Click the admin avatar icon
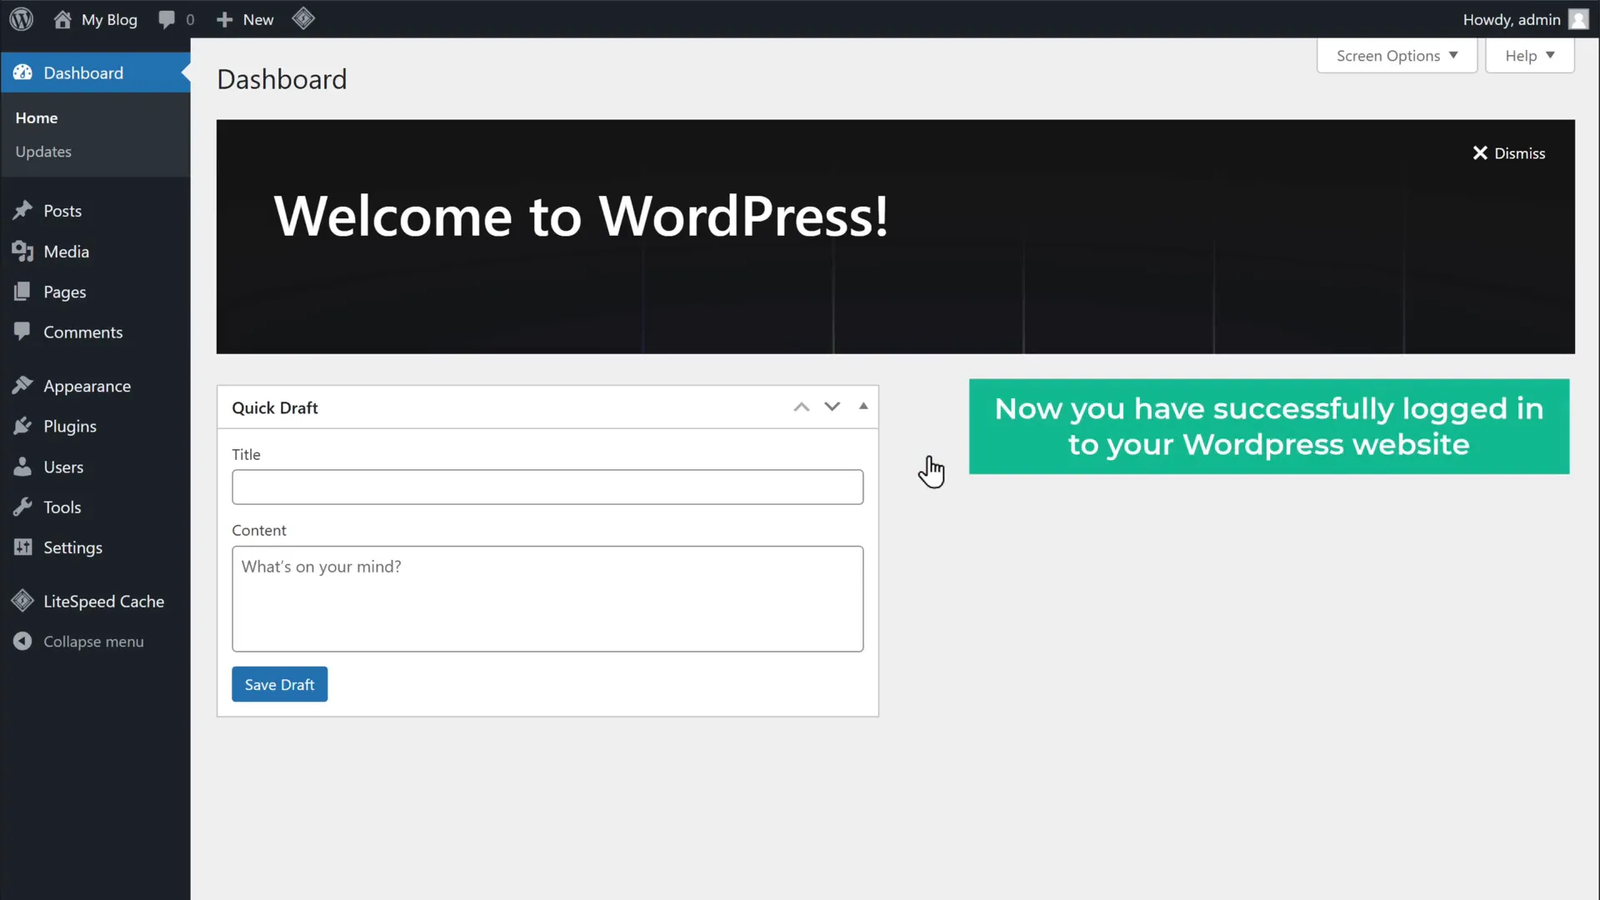This screenshot has height=900, width=1600. 1578,19
